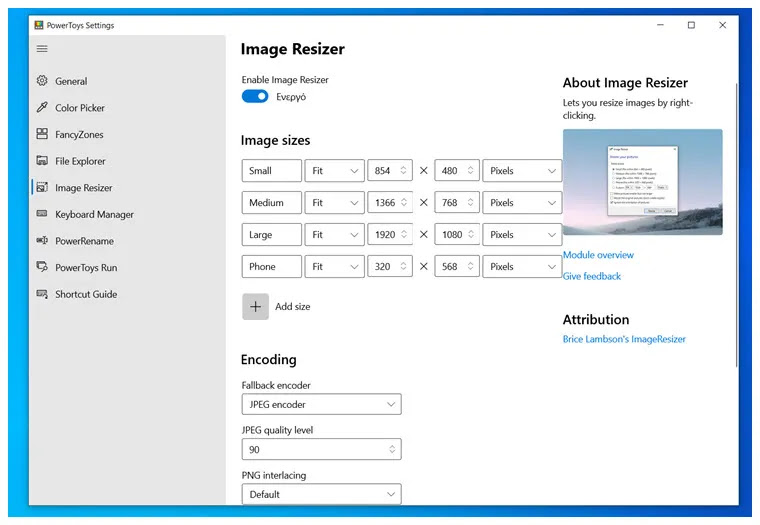Maximize the PowerToys Settings window
The width and height of the screenshot is (760, 525).
click(x=691, y=25)
